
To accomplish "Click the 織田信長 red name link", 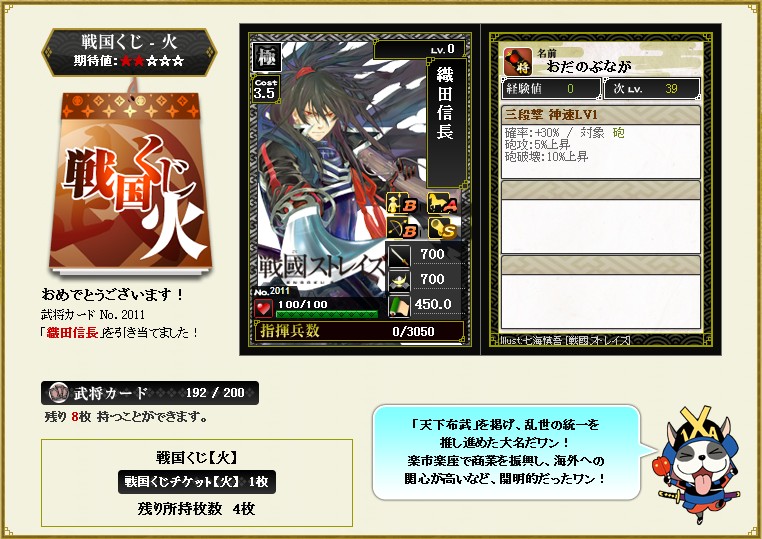I will (x=72, y=333).
